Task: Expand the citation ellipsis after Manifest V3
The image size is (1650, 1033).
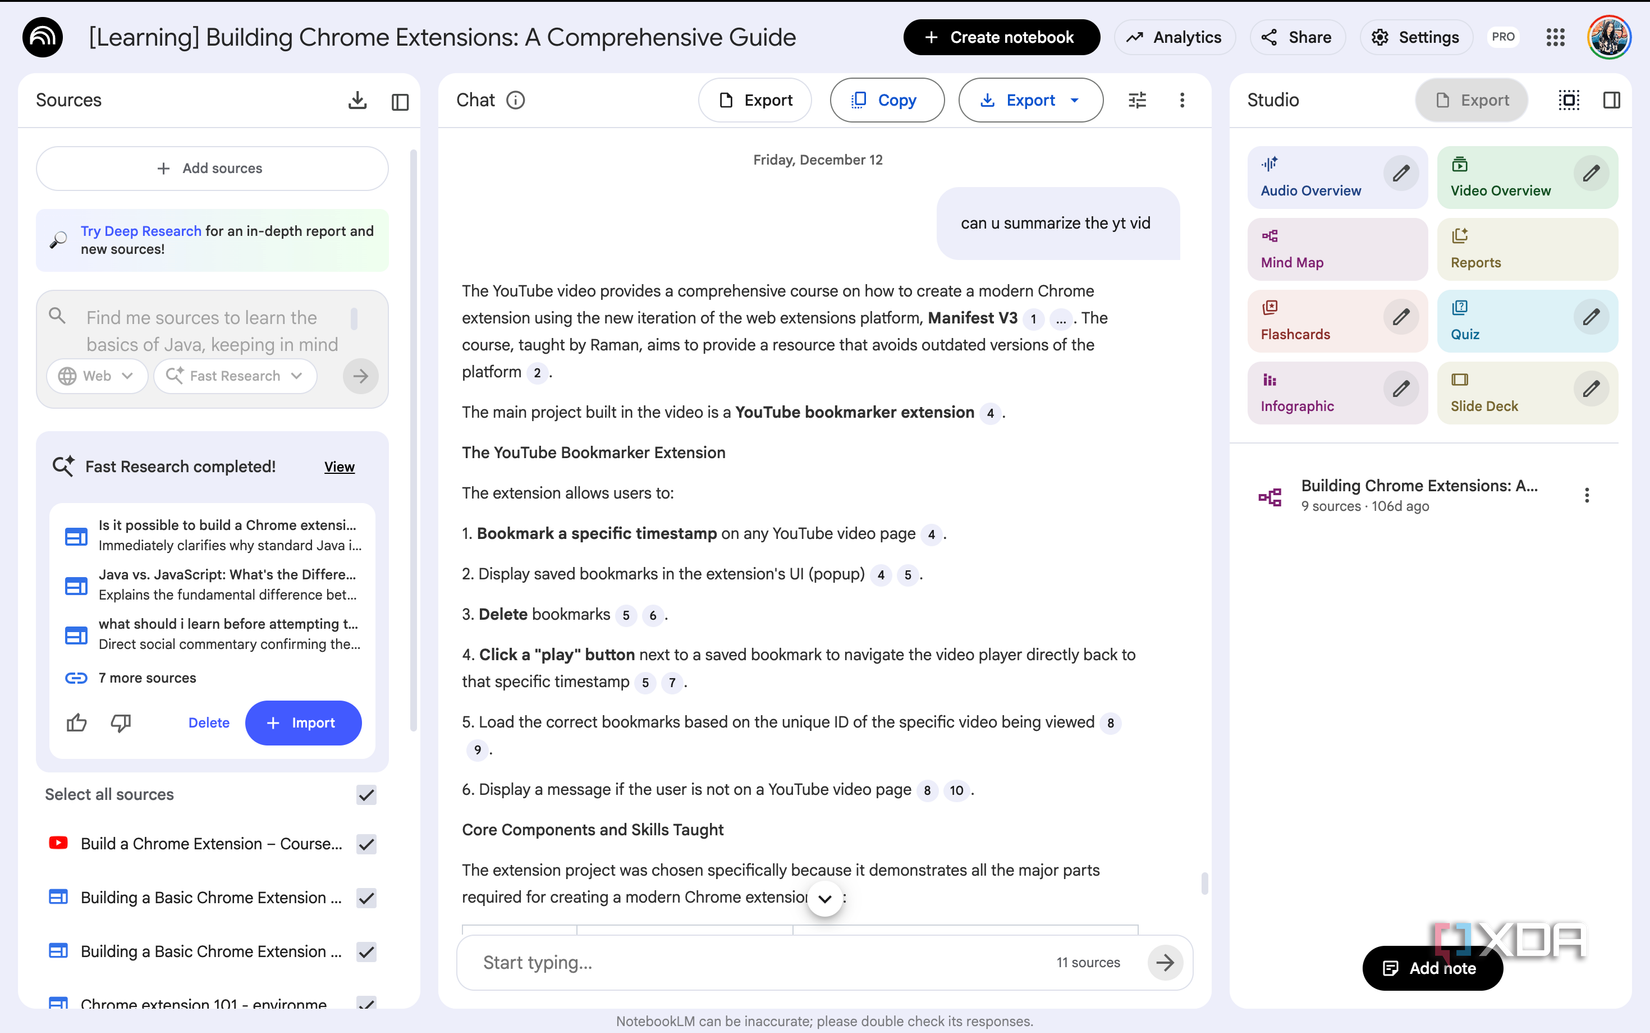Action: (x=1061, y=319)
